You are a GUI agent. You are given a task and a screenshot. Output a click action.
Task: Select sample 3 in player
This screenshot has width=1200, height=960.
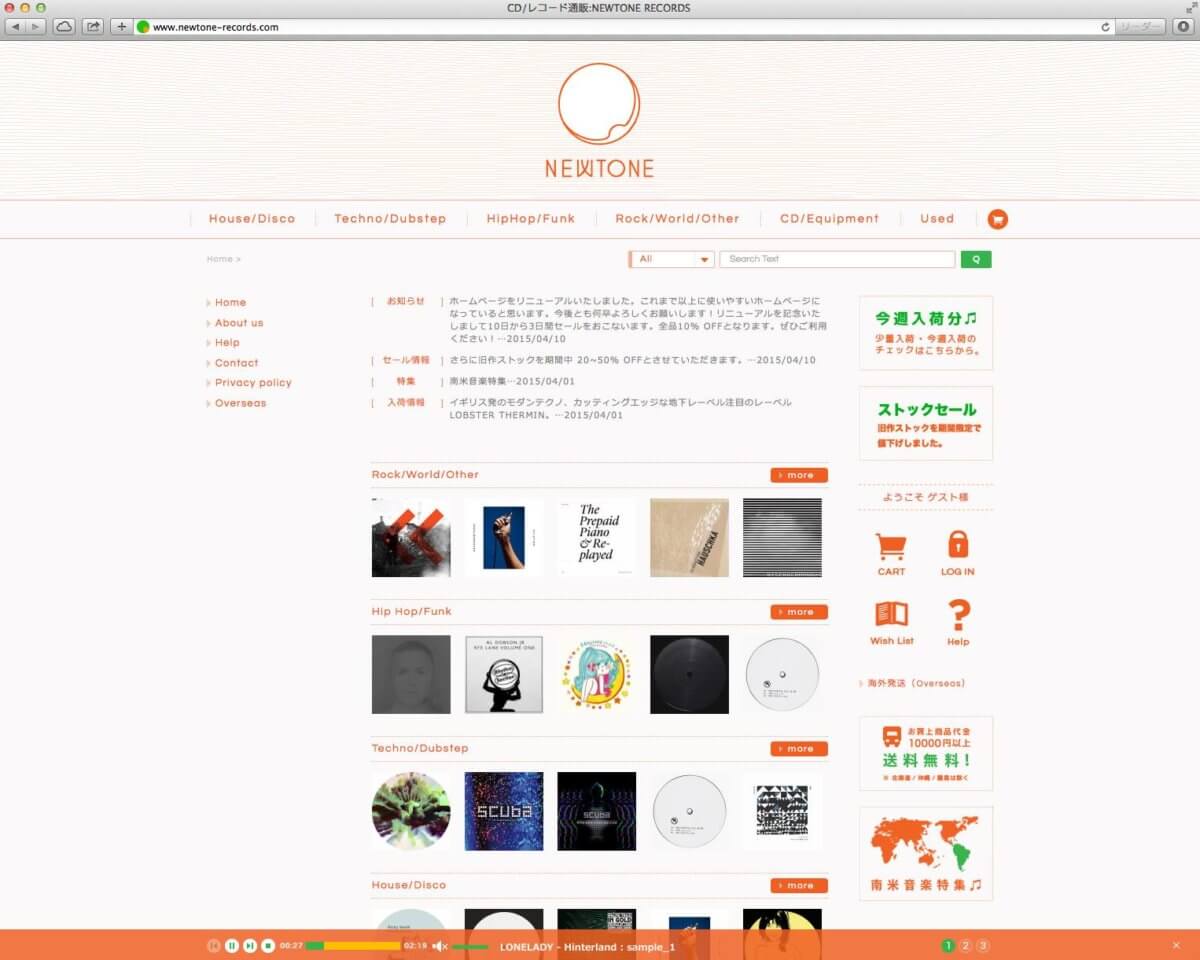(984, 946)
